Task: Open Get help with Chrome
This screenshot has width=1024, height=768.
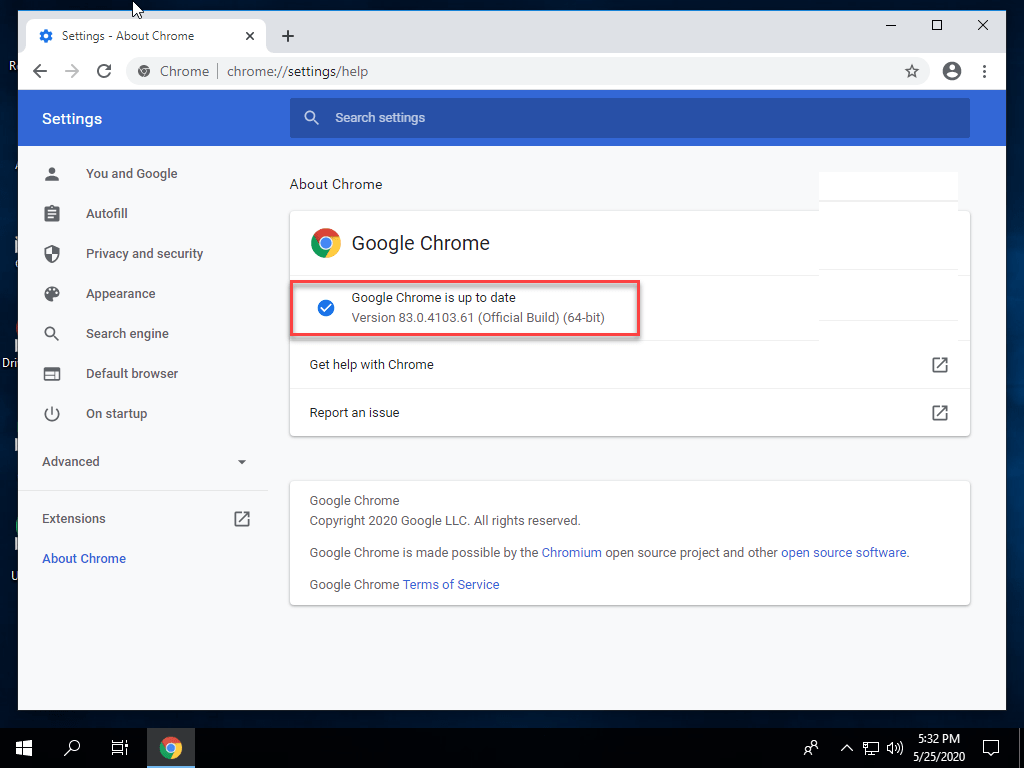Action: [x=630, y=364]
